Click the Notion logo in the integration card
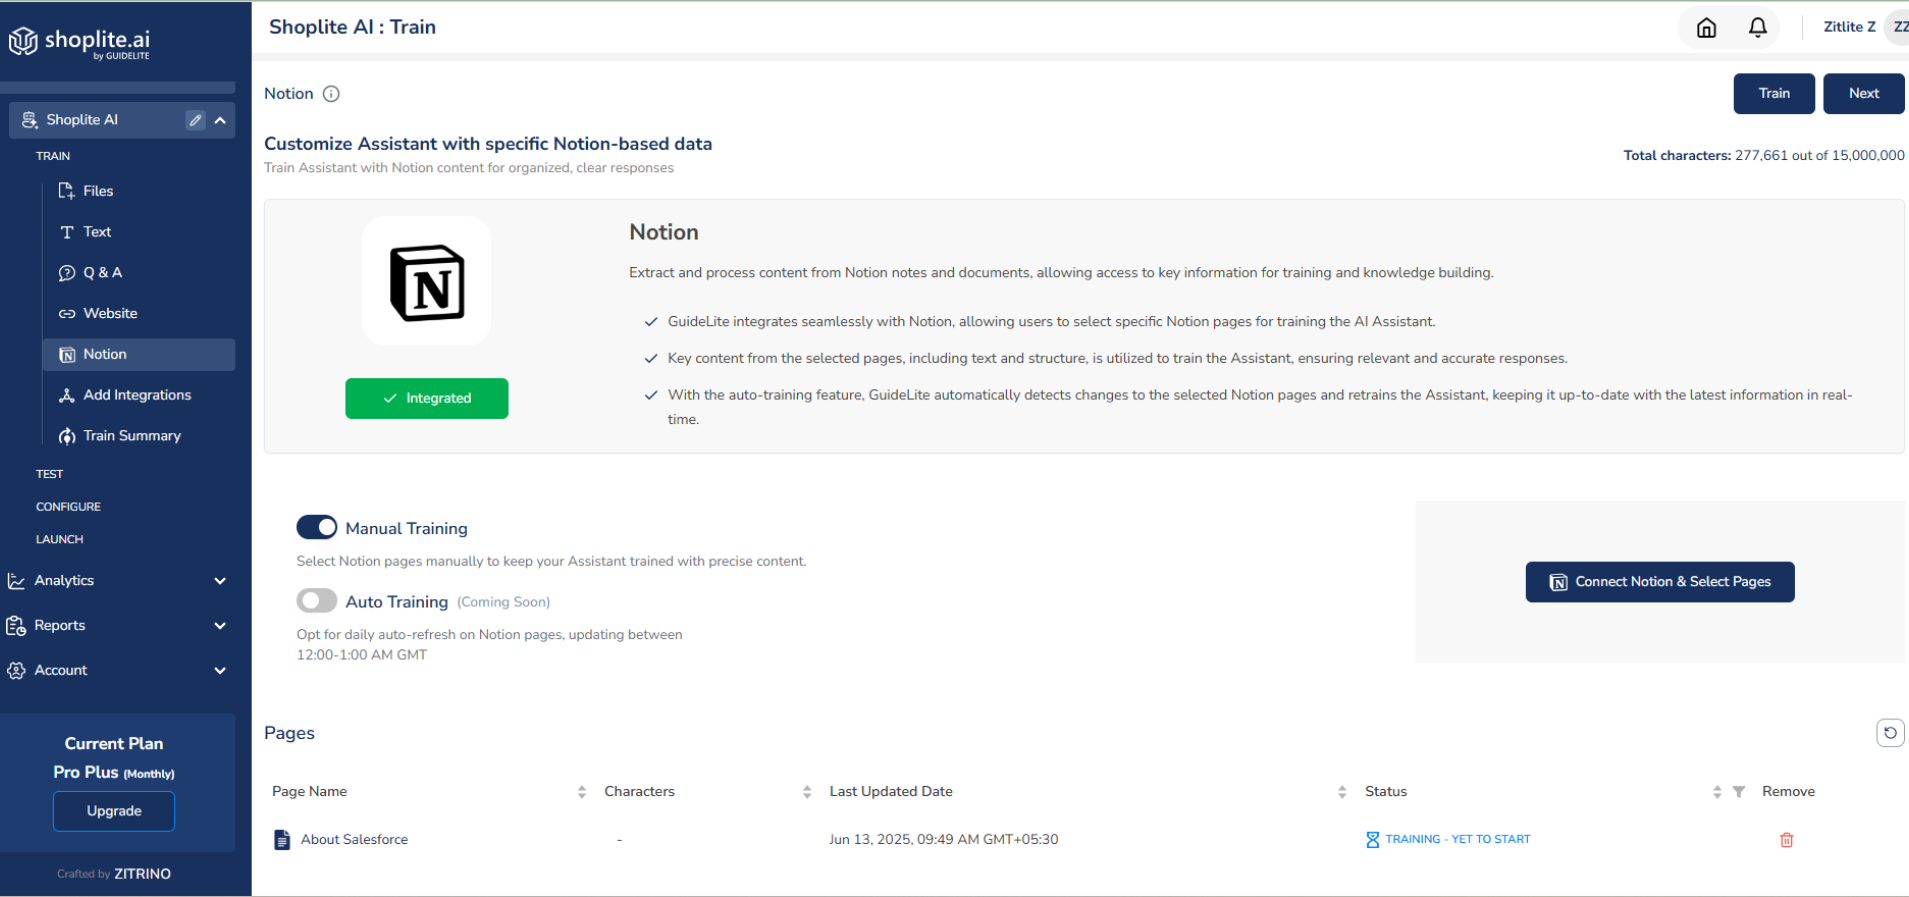Image resolution: width=1909 pixels, height=897 pixels. 427,282
